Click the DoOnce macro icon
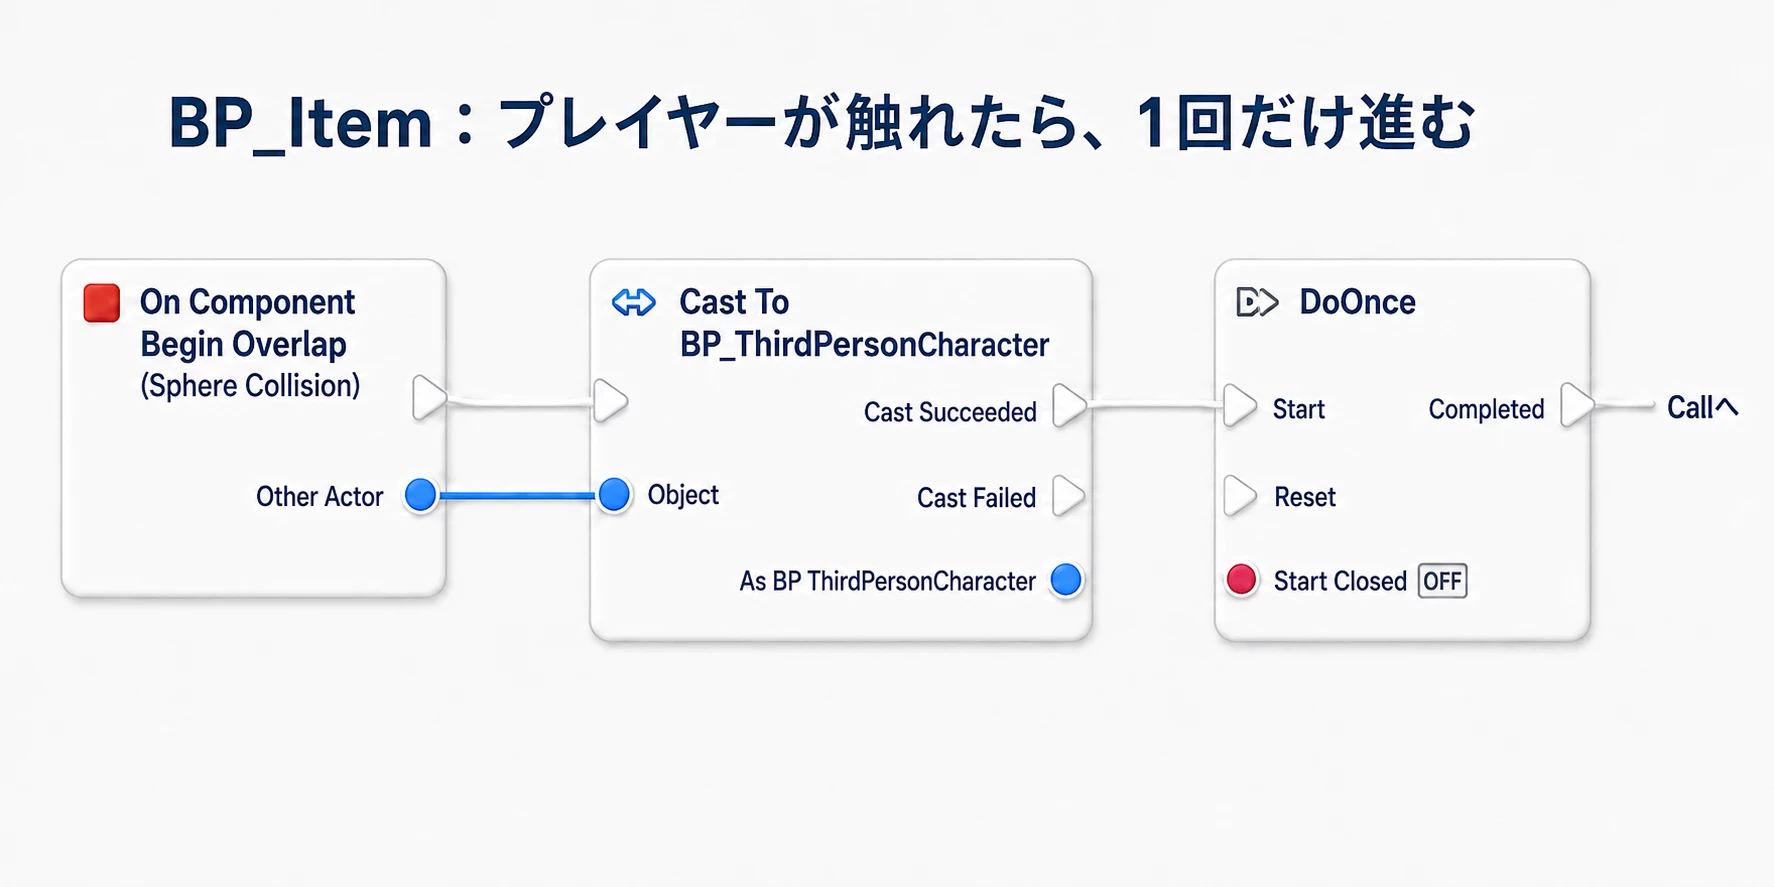 tap(1257, 302)
